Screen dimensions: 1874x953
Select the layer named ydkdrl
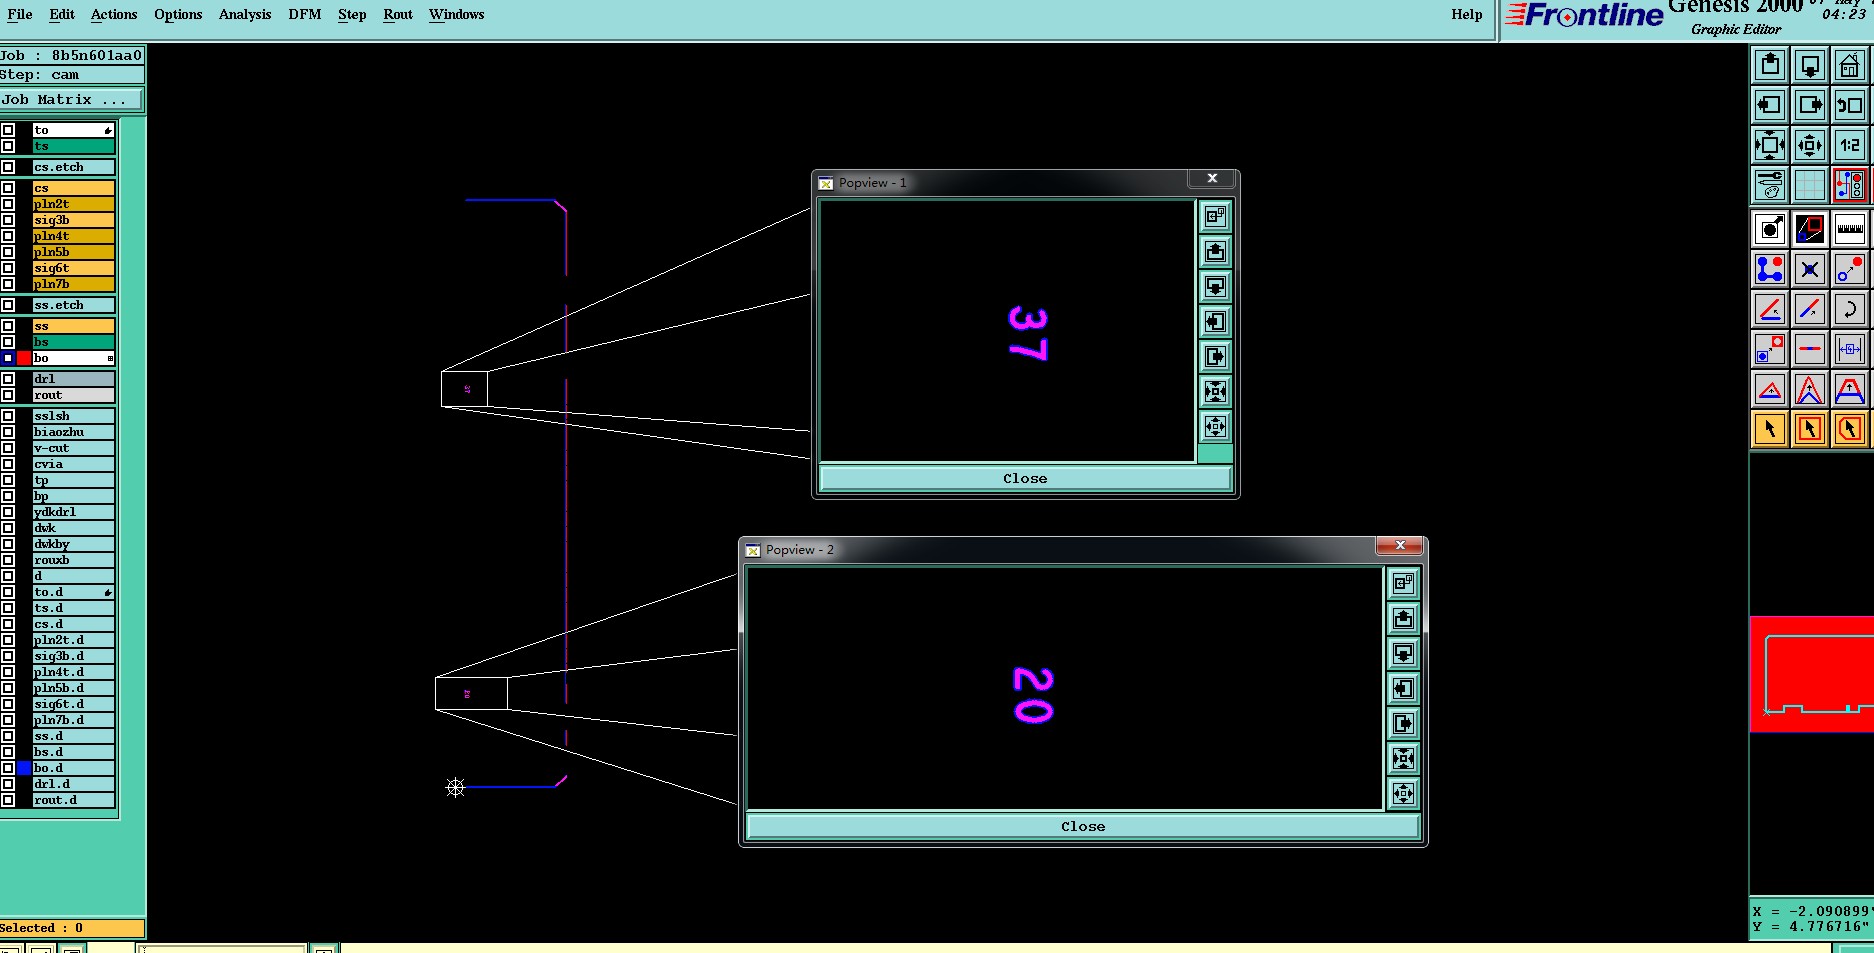tap(73, 512)
